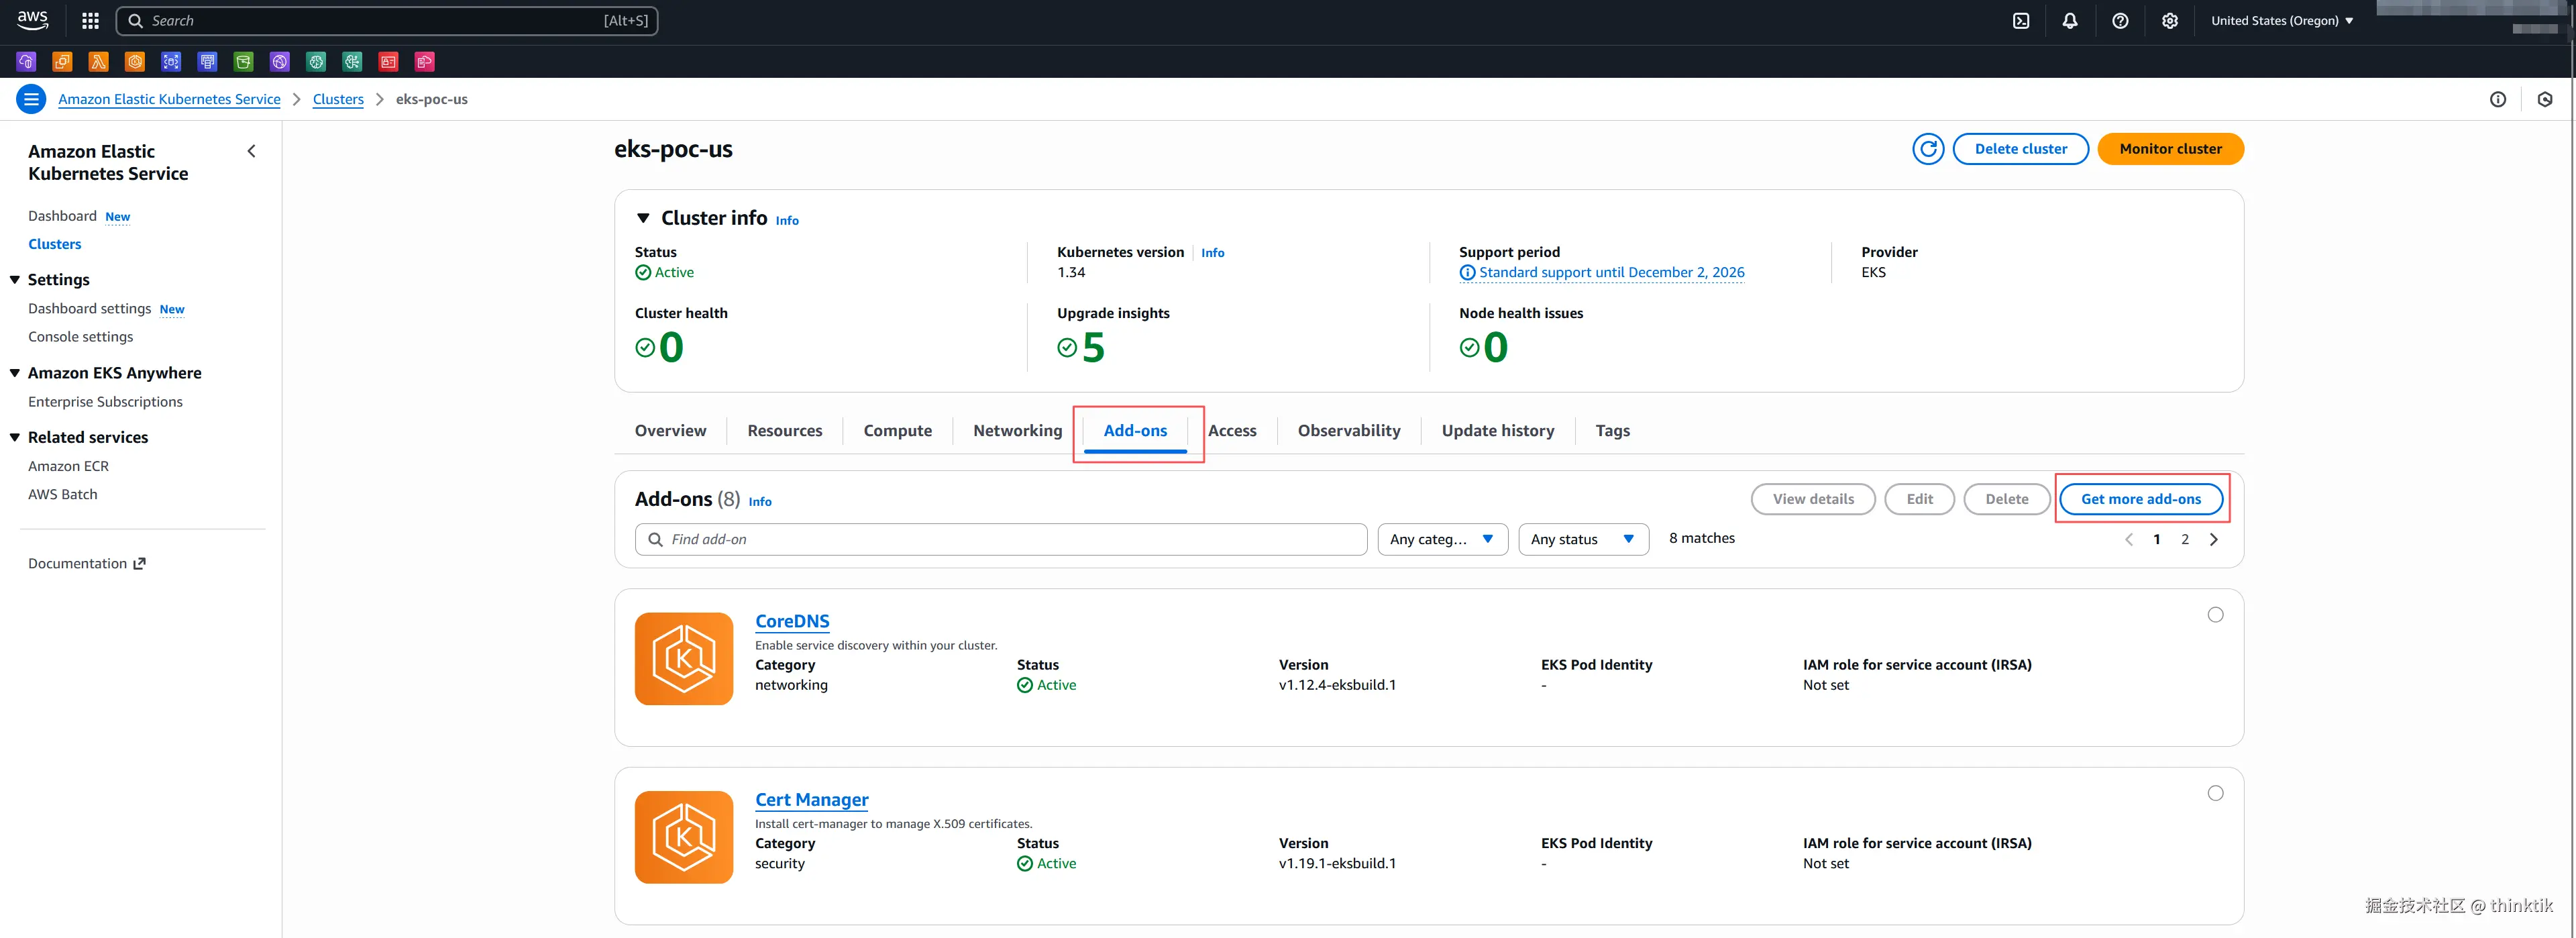Collapse the Cluster info section

point(643,218)
